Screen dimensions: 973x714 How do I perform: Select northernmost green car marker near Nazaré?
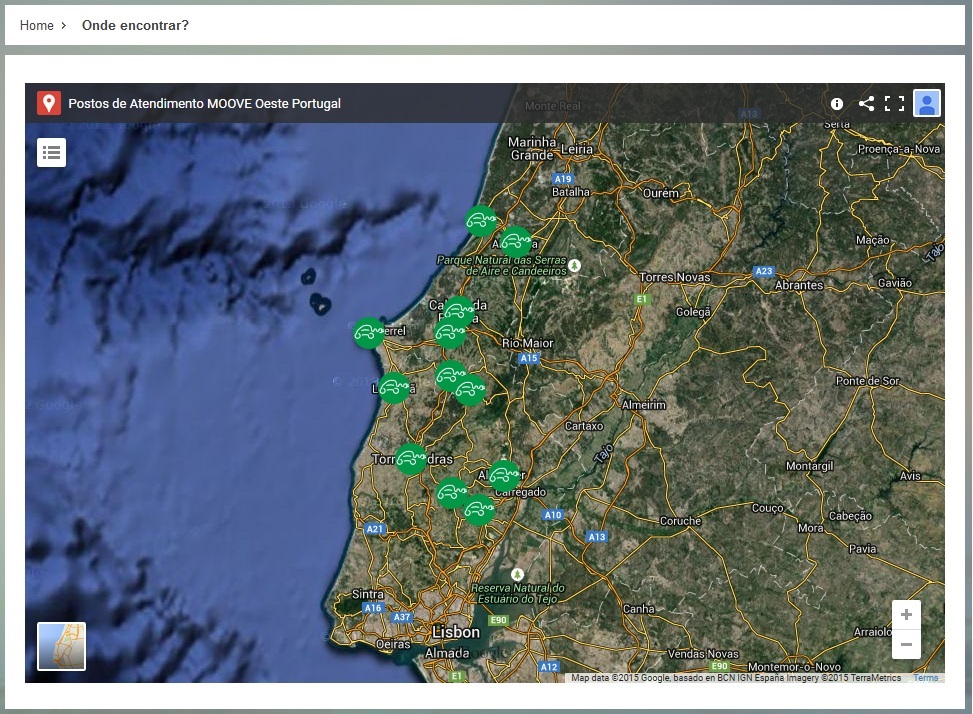pyautogui.click(x=481, y=220)
